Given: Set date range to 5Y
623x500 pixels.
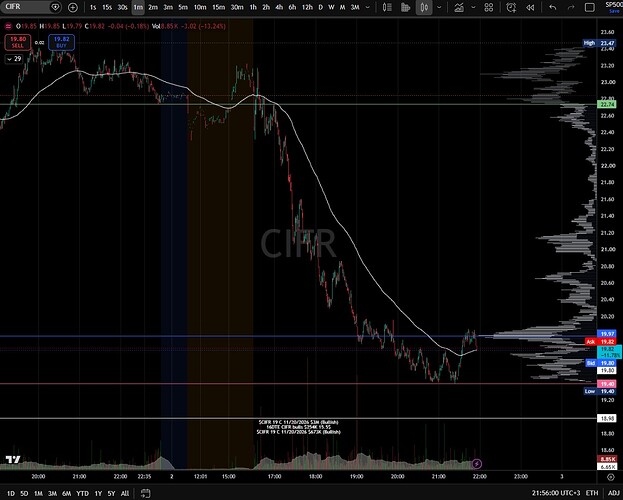Looking at the screenshot, I should [111, 493].
